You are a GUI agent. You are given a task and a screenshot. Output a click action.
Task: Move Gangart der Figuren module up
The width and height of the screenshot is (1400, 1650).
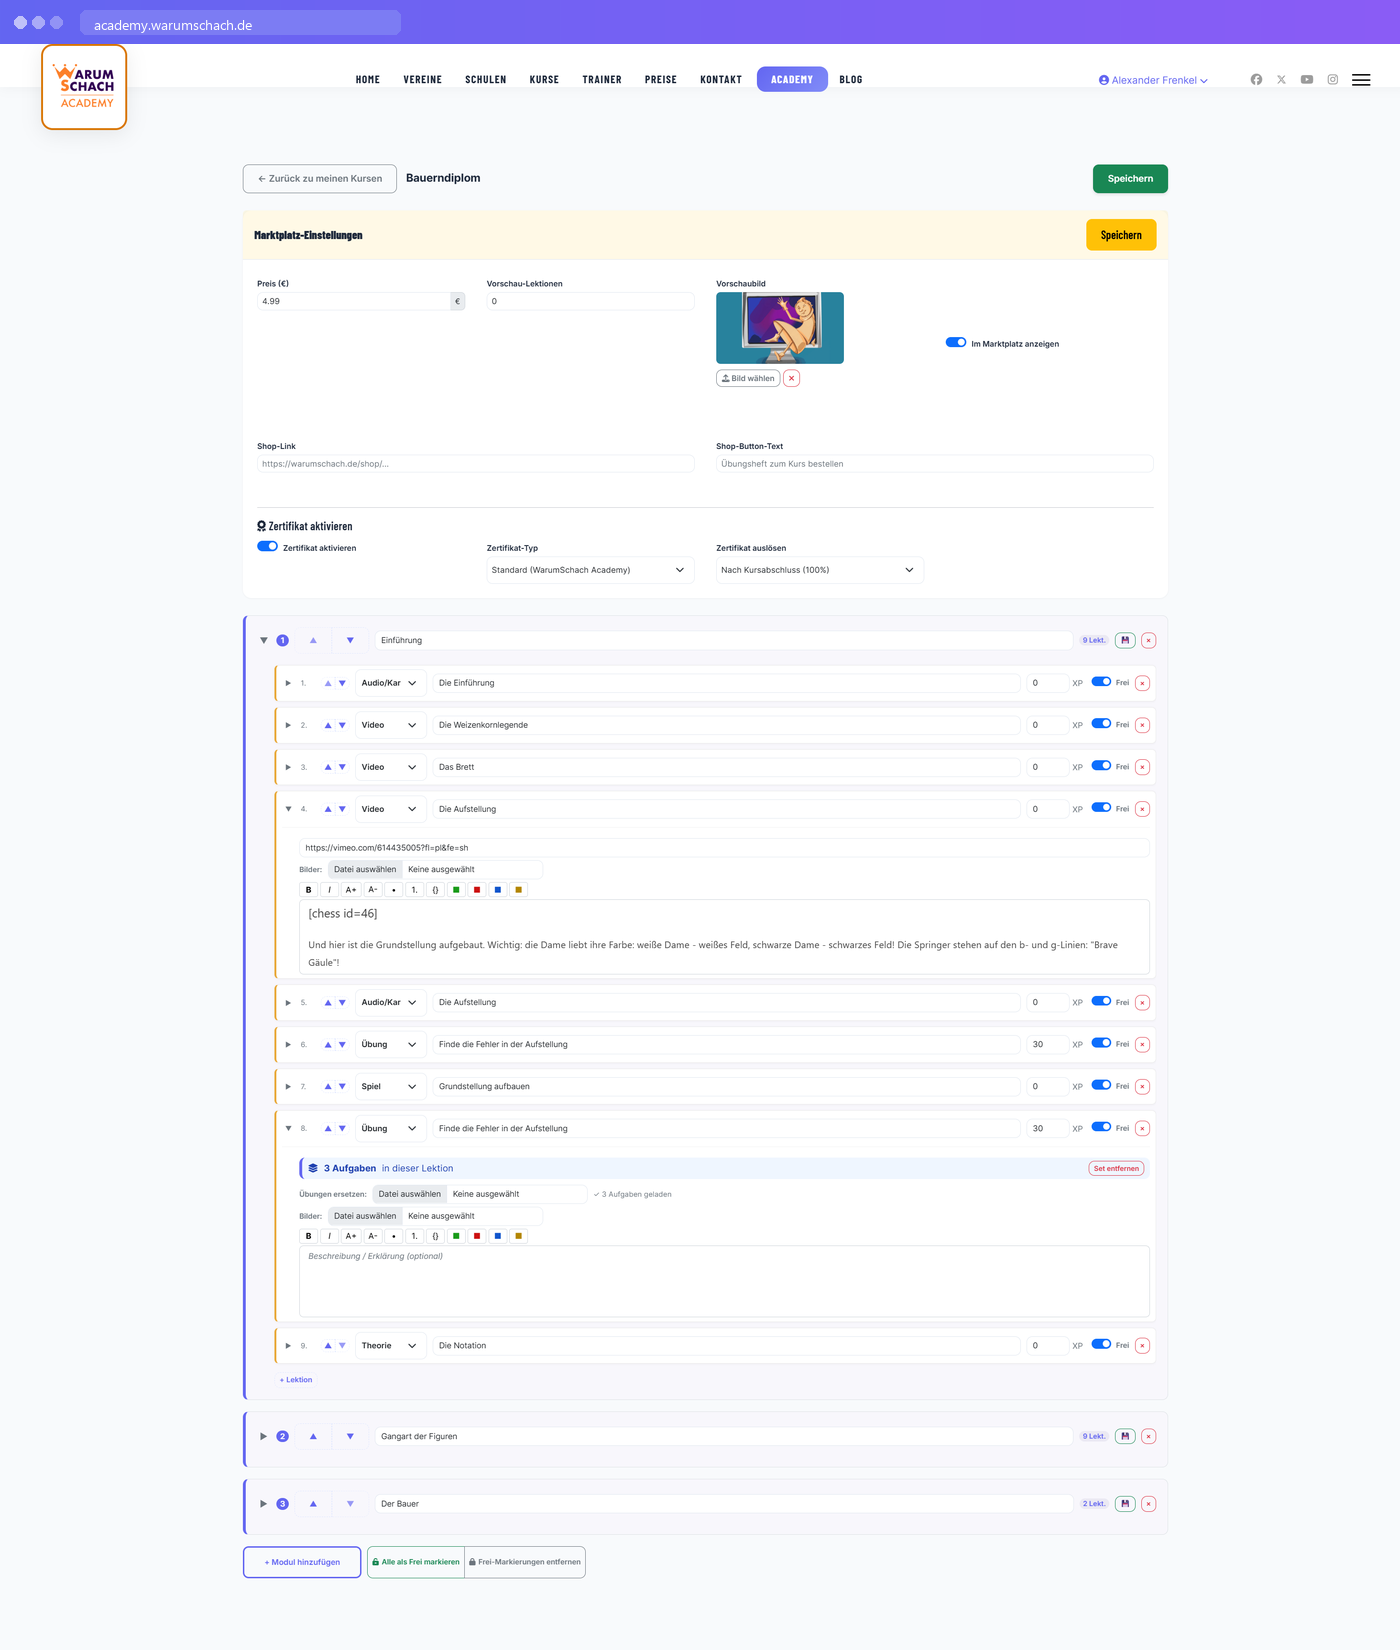pos(313,1436)
